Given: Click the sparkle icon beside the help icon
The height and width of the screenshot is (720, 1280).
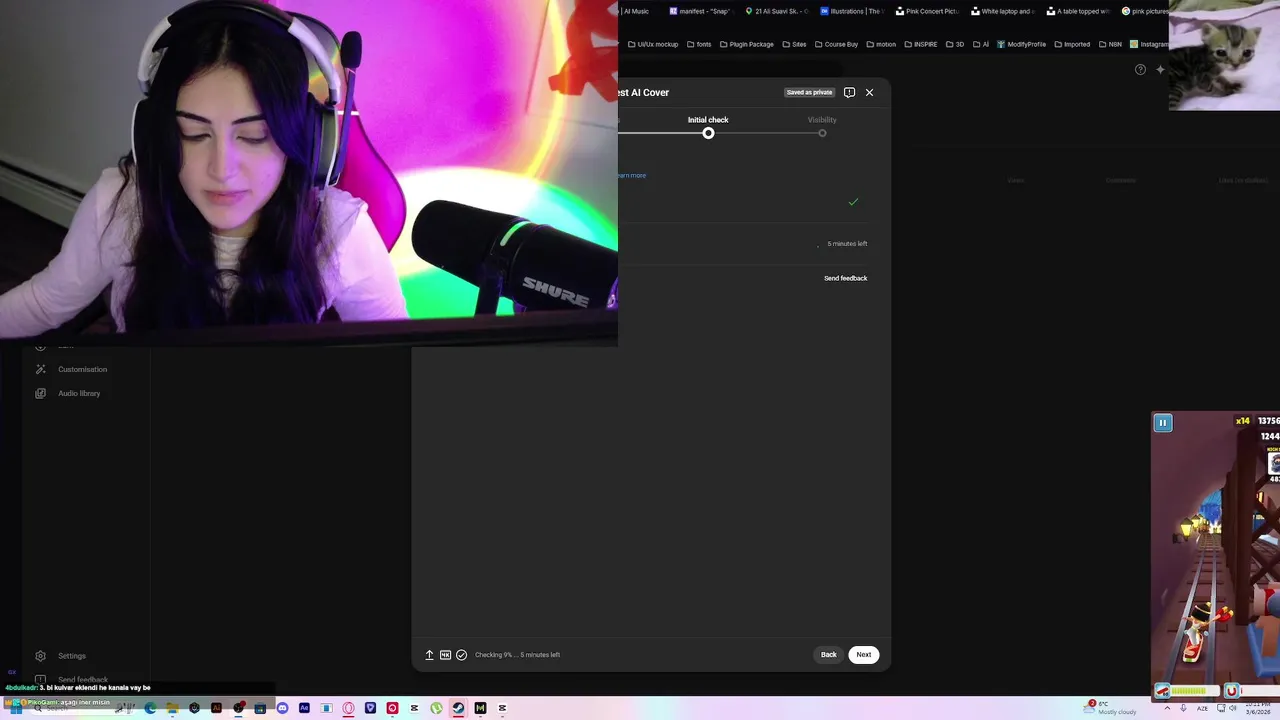Looking at the screenshot, I should coord(1160,69).
